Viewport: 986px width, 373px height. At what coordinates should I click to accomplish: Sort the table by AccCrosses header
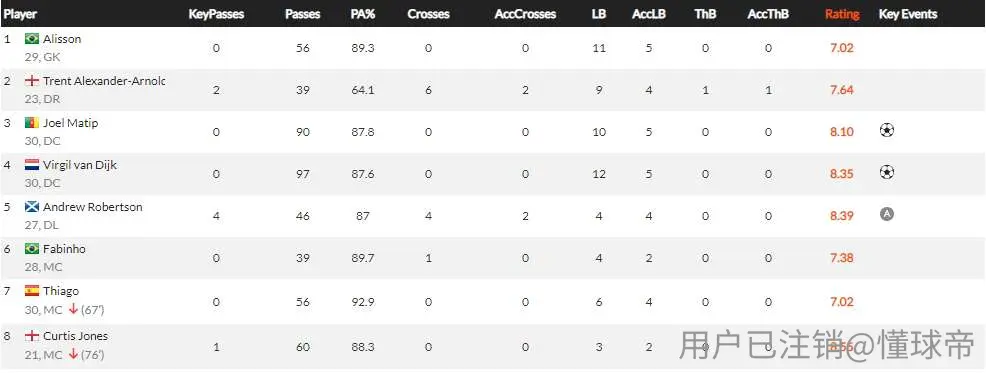525,14
